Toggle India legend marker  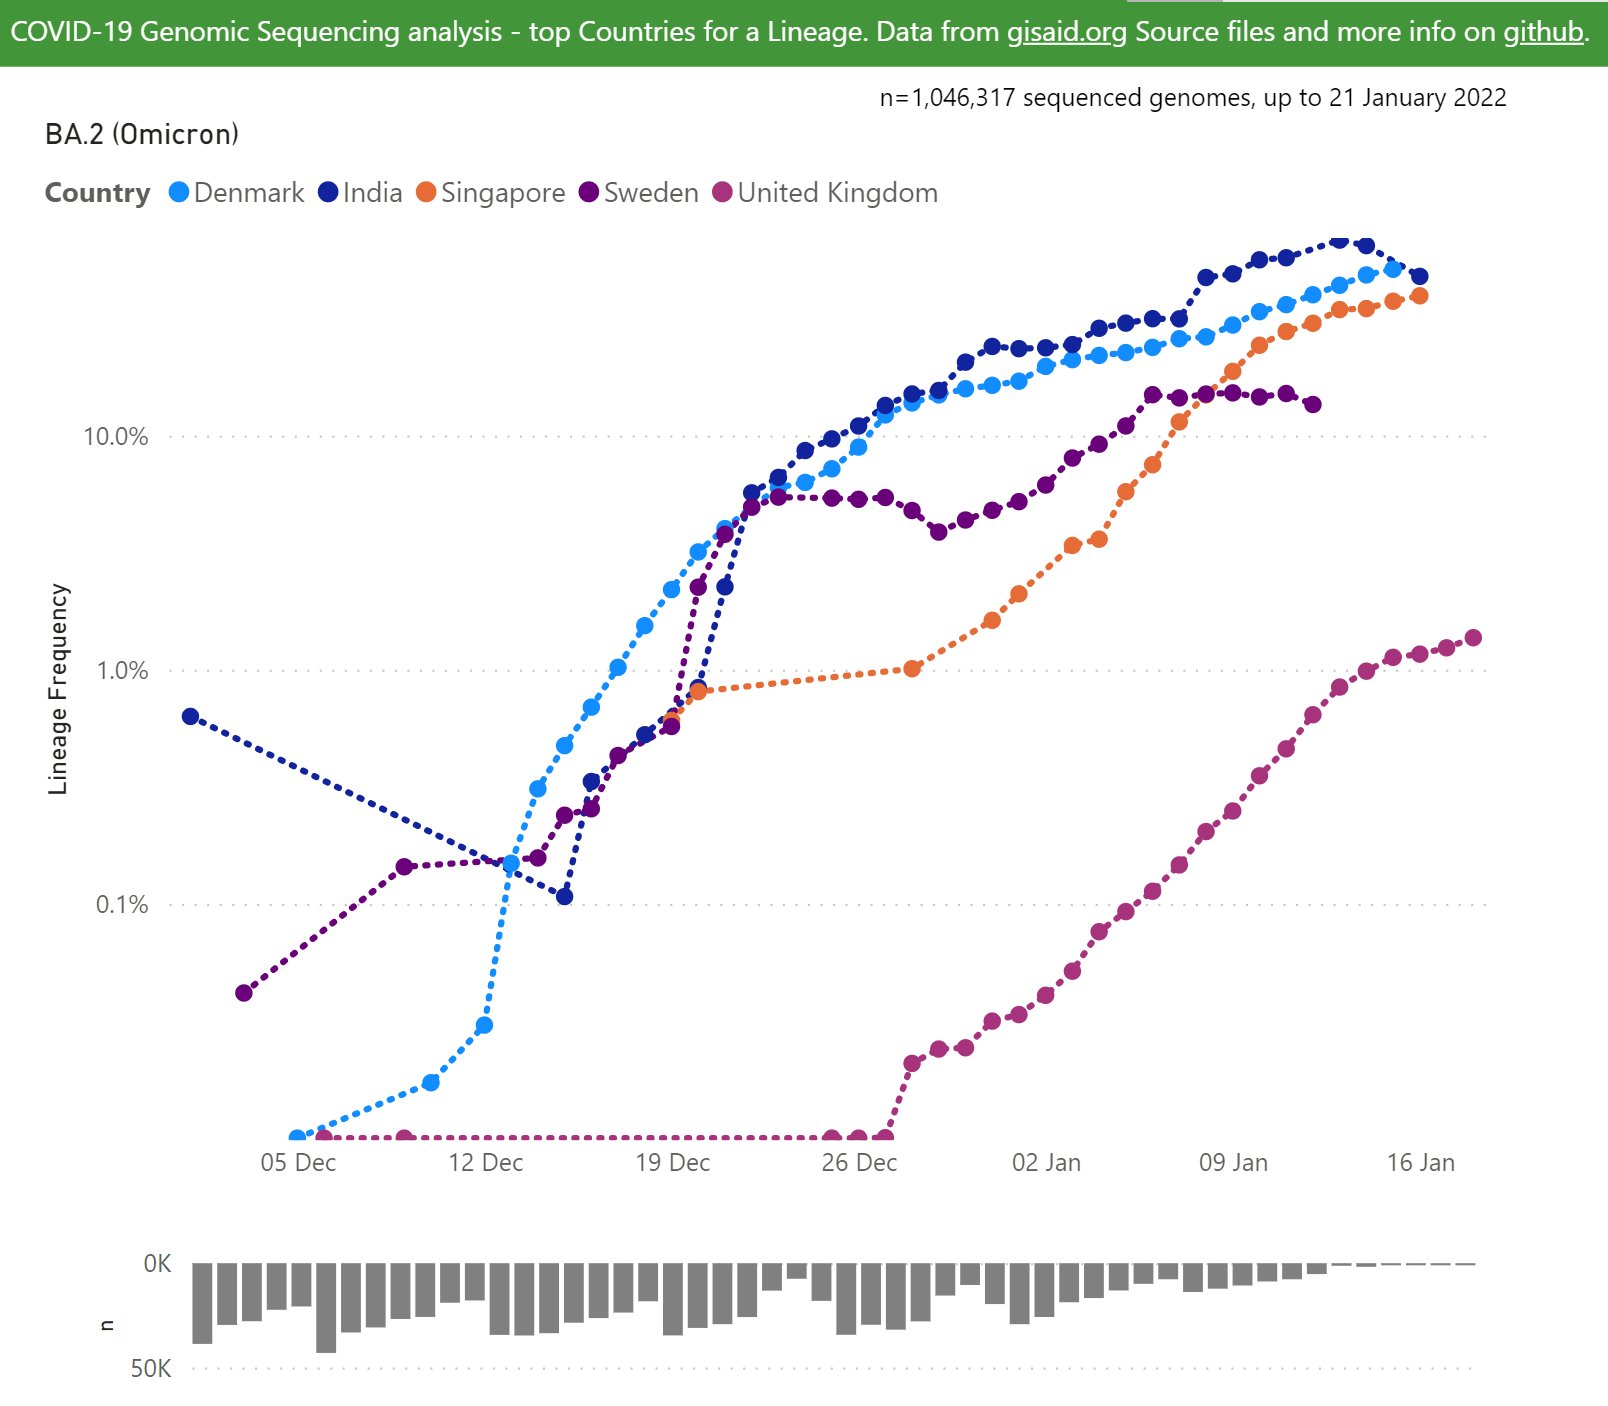tap(328, 192)
